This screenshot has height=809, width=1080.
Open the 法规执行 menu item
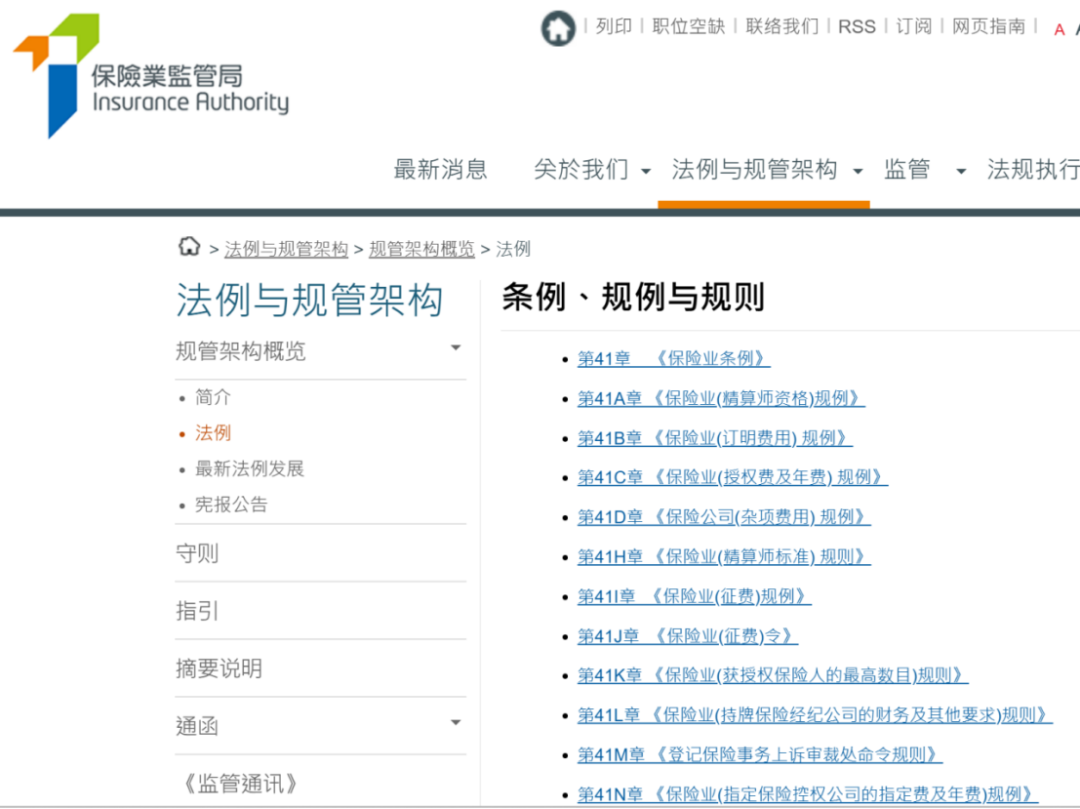pos(1032,170)
